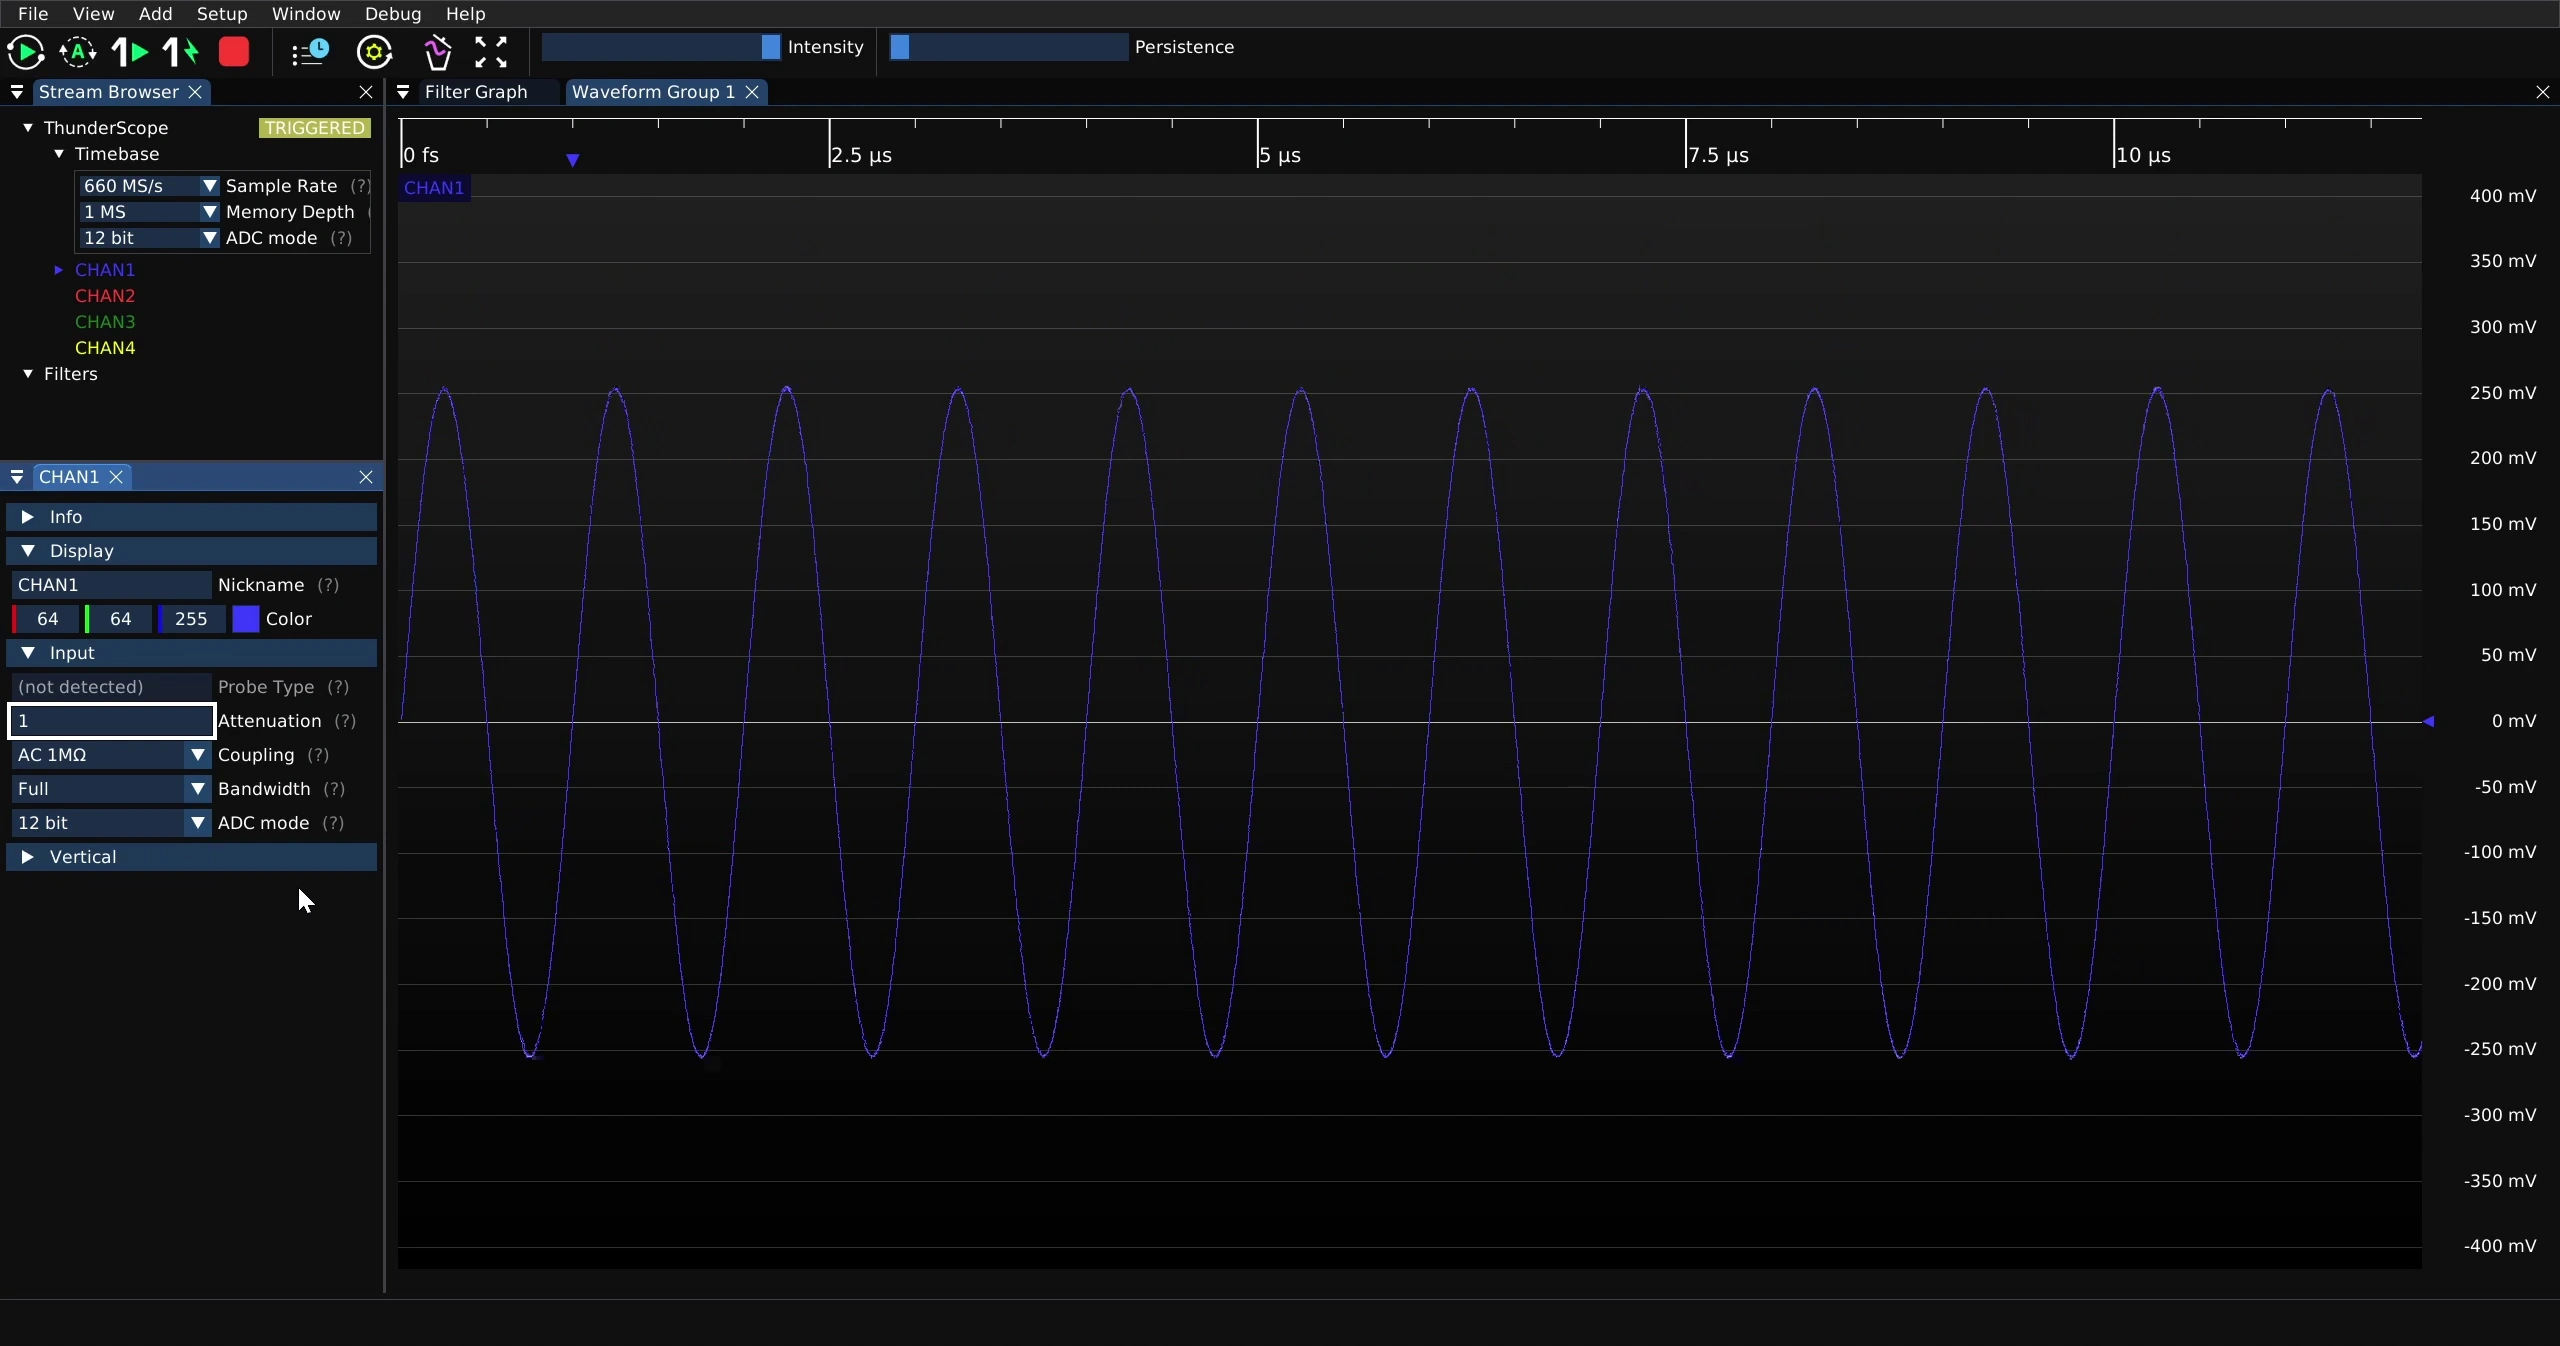Force a single trigger now
The image size is (2560, 1346).
coord(181,52)
